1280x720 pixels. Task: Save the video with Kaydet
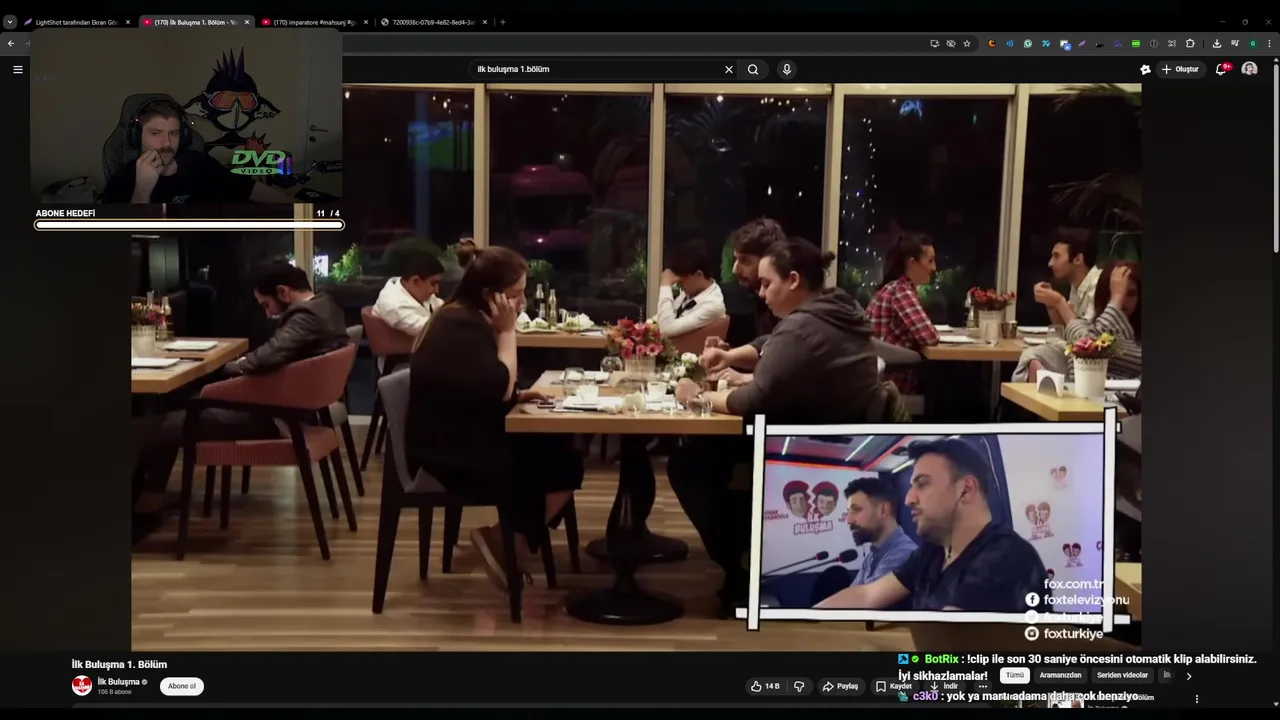[x=894, y=686]
